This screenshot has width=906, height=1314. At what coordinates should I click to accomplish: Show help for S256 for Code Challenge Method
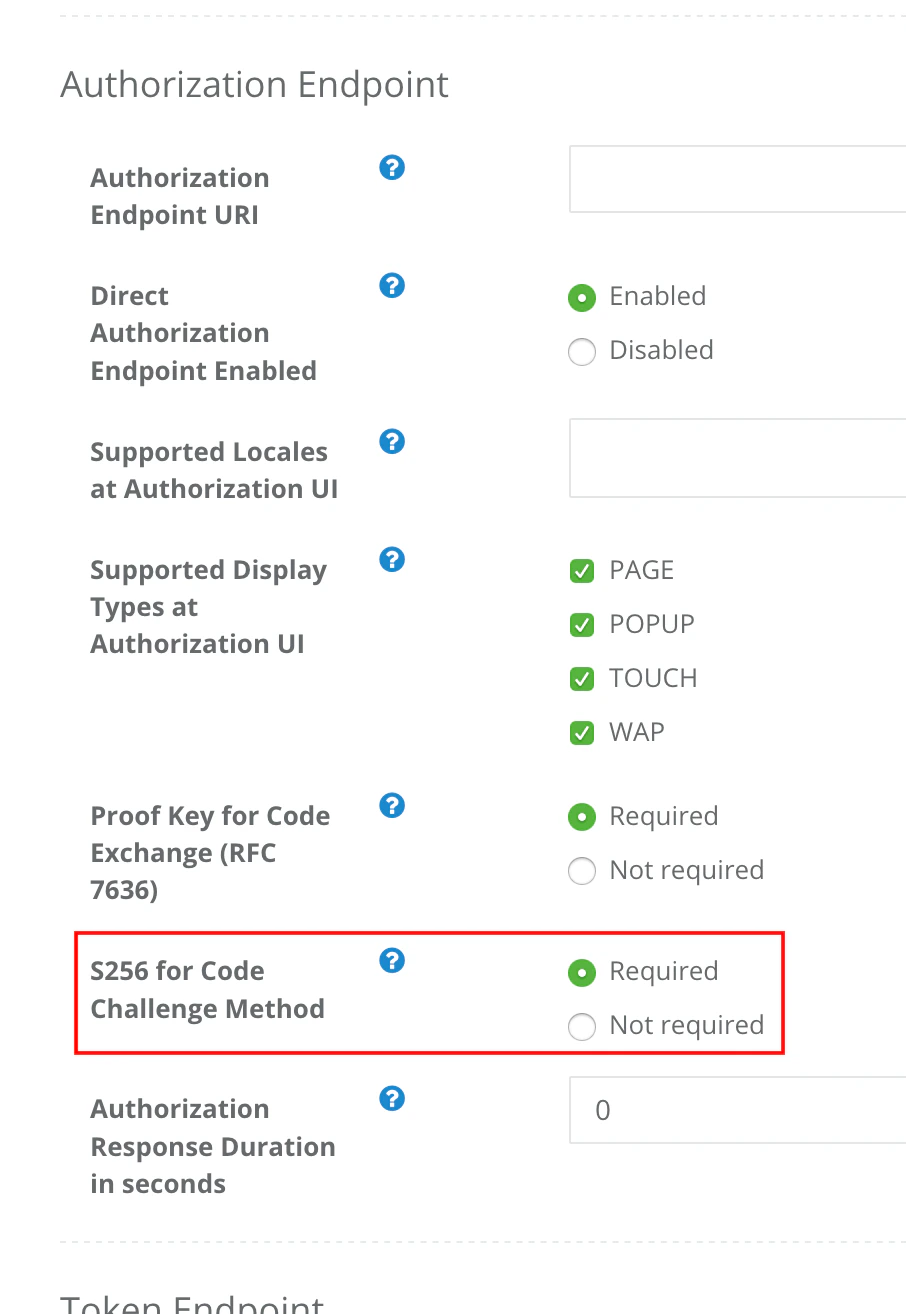pos(392,961)
